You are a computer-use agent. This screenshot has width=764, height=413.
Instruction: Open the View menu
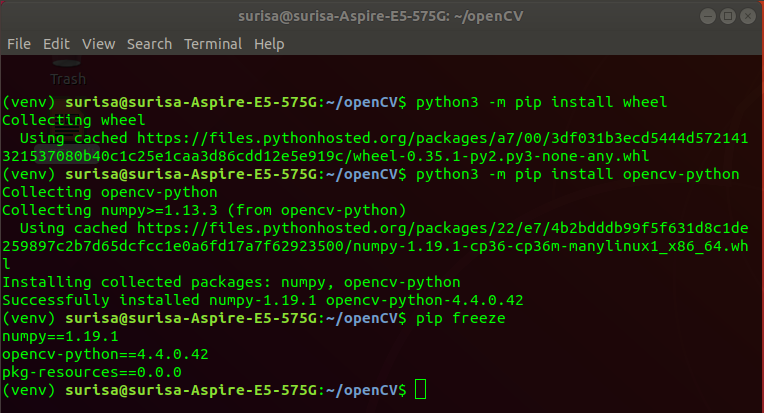click(99, 44)
